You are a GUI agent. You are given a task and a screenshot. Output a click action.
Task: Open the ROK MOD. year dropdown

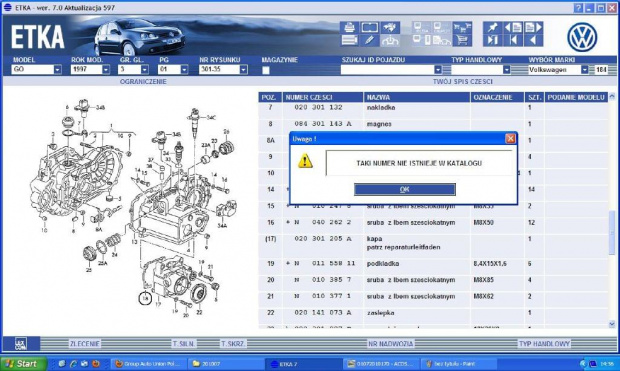pyautogui.click(x=106, y=70)
